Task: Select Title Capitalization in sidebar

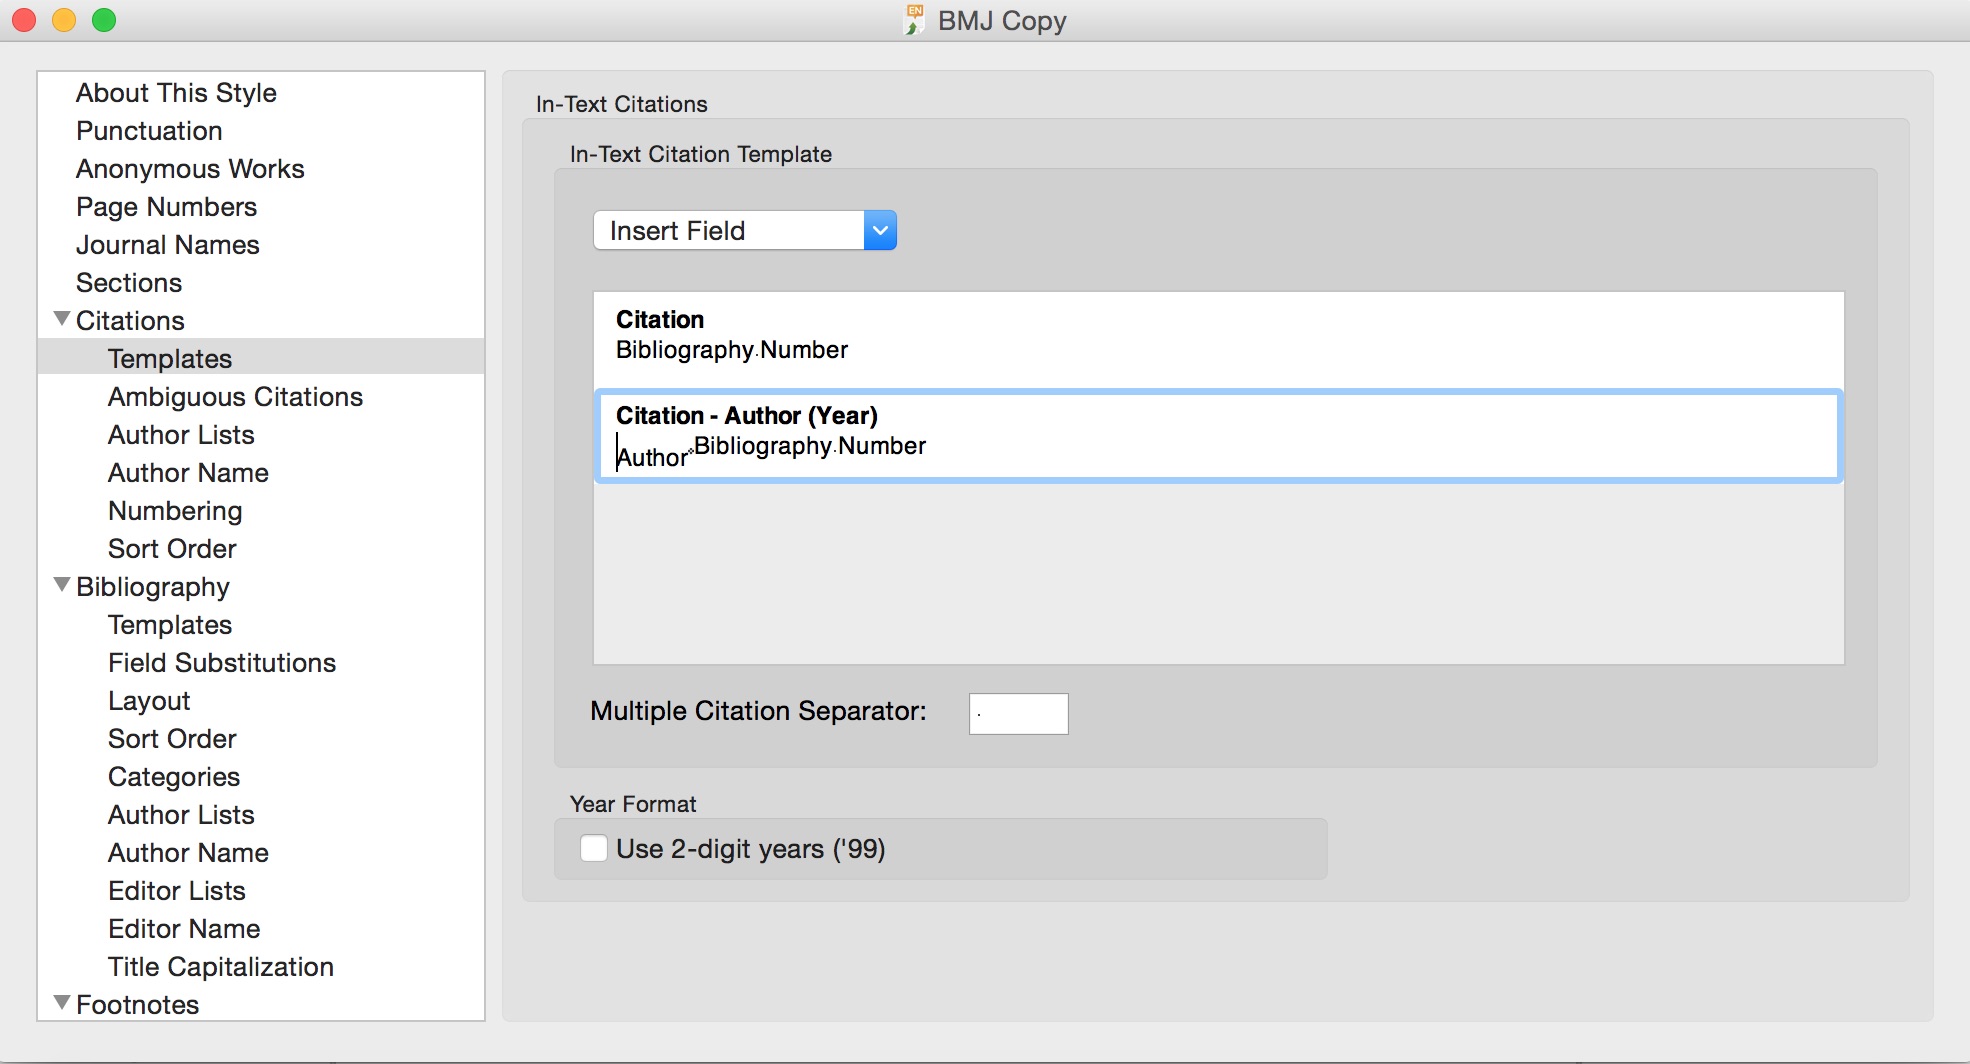Action: (221, 967)
